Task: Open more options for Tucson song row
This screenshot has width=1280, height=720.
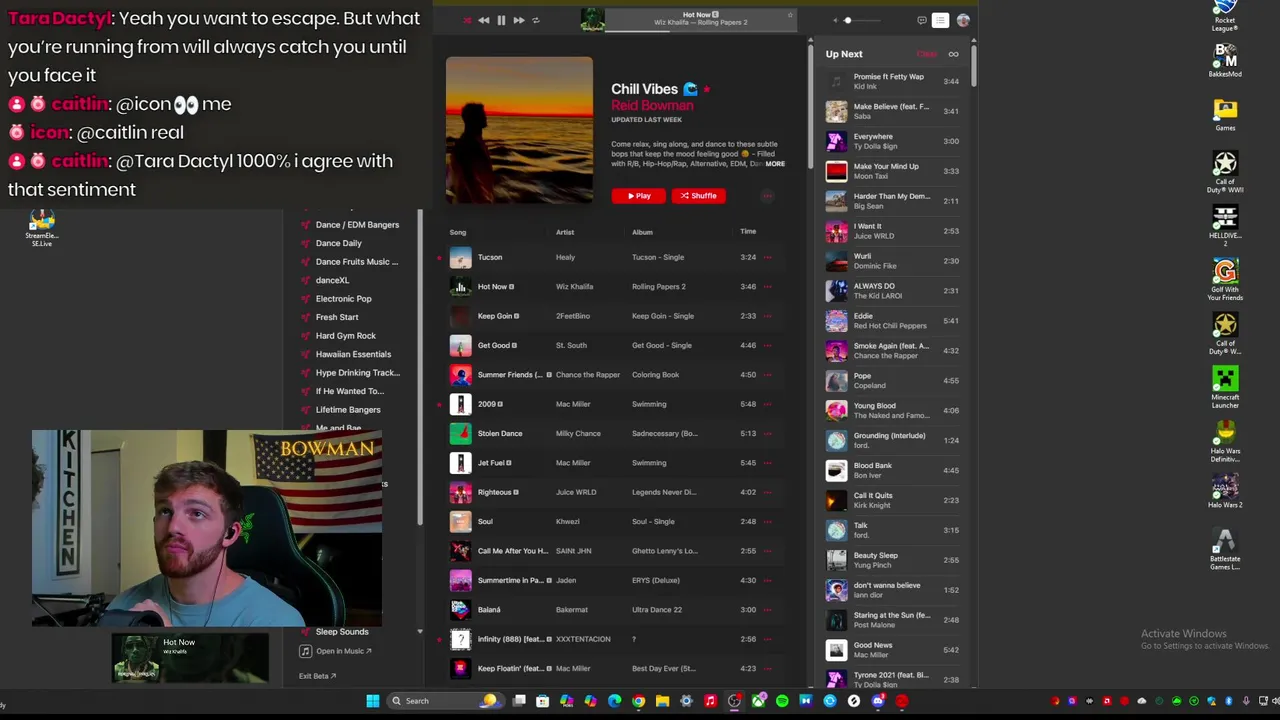Action: (x=768, y=258)
